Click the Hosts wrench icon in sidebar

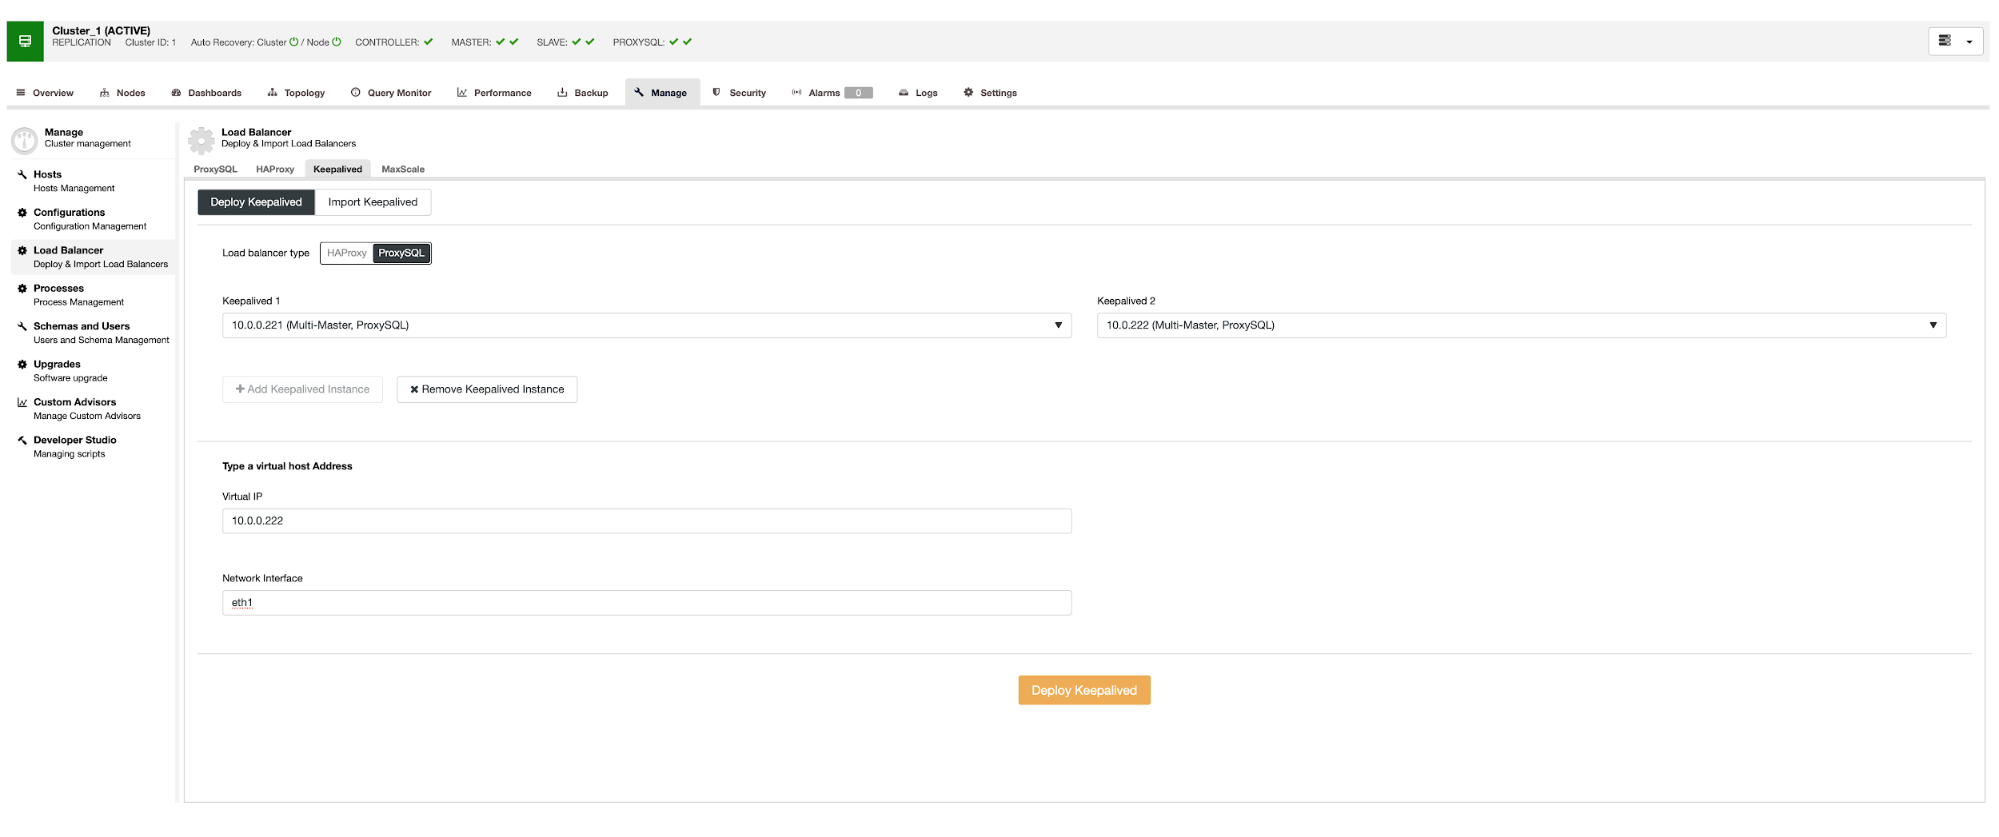pos(22,174)
